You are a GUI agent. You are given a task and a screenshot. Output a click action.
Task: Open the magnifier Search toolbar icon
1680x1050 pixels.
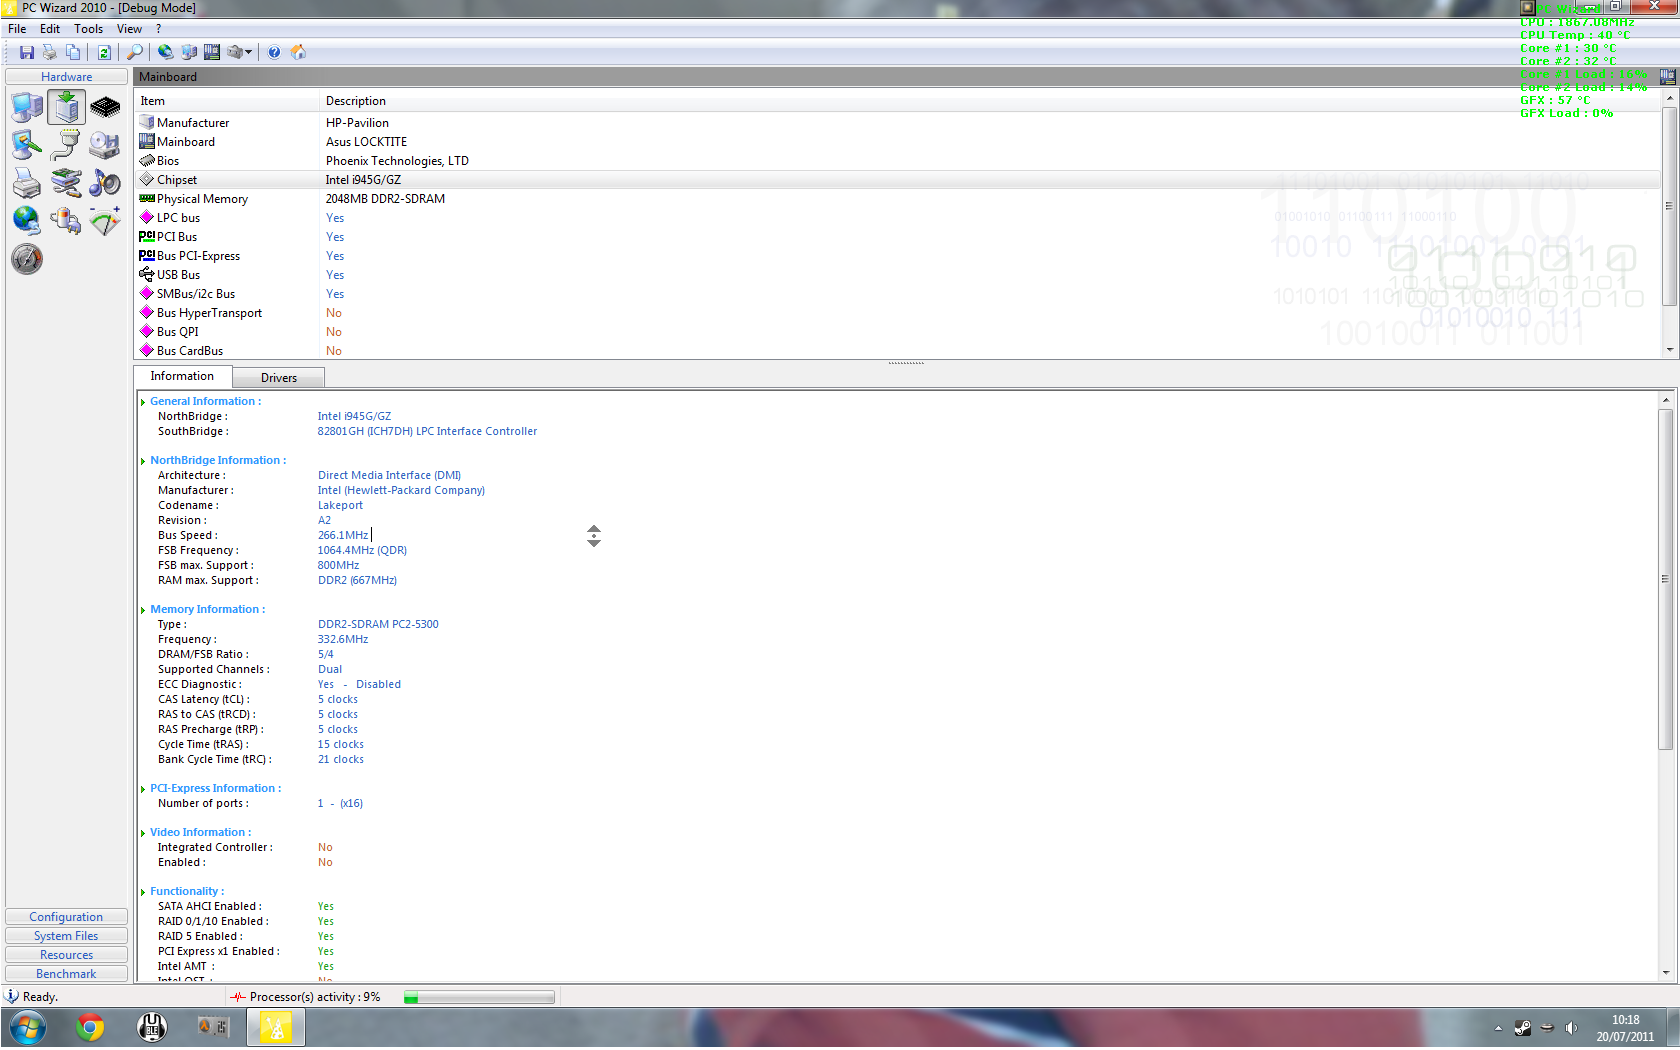coord(135,52)
